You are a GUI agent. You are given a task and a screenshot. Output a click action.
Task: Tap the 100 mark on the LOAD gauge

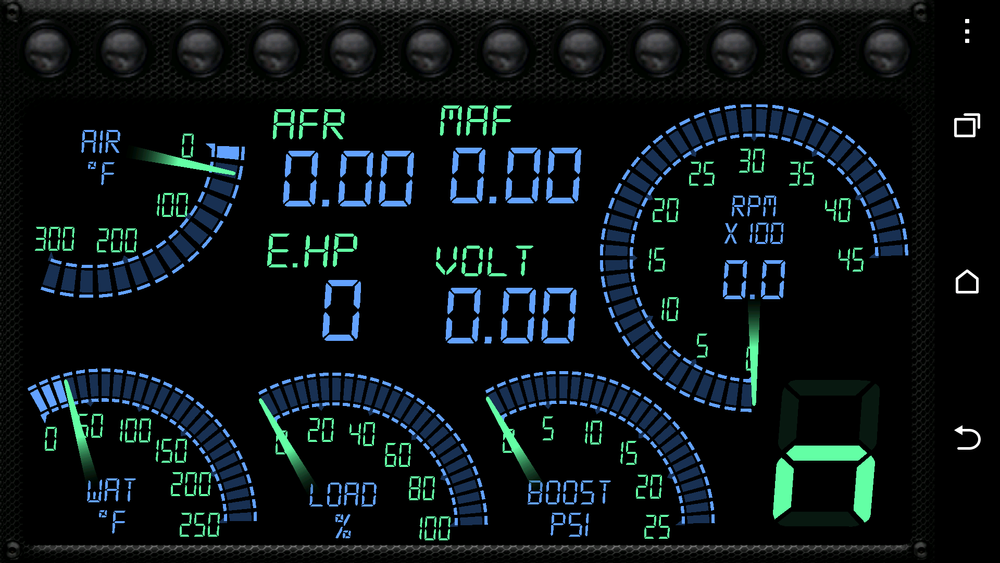pyautogui.click(x=434, y=528)
